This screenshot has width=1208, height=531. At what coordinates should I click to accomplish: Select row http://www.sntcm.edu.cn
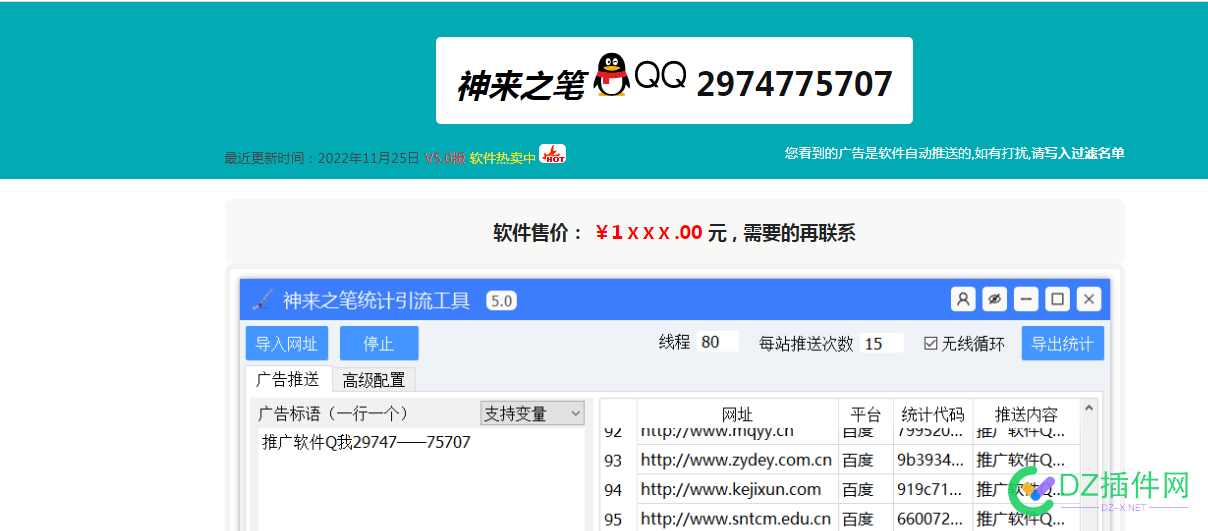coord(736,519)
